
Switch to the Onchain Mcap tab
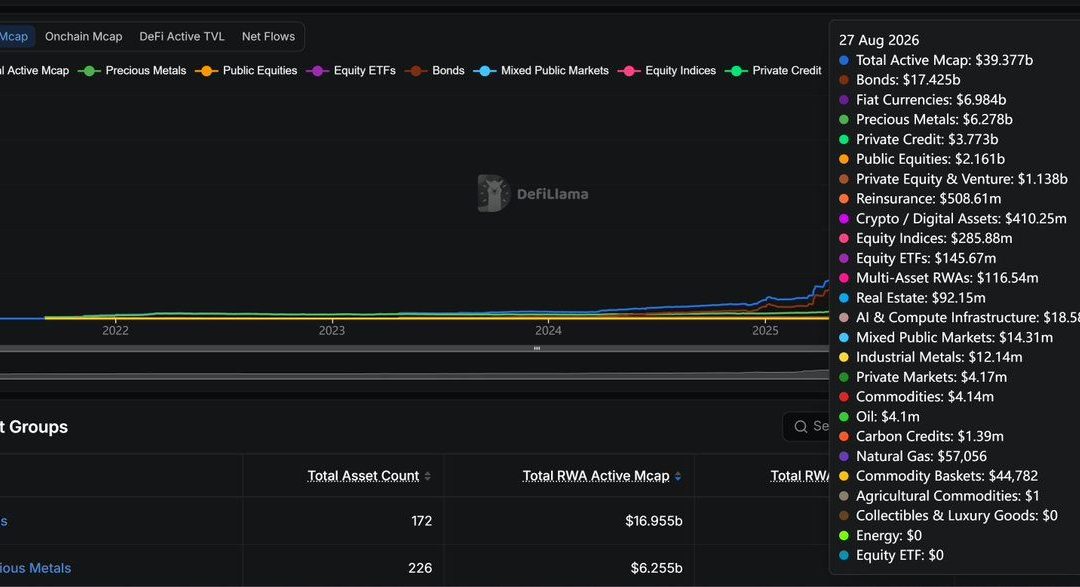[83, 37]
